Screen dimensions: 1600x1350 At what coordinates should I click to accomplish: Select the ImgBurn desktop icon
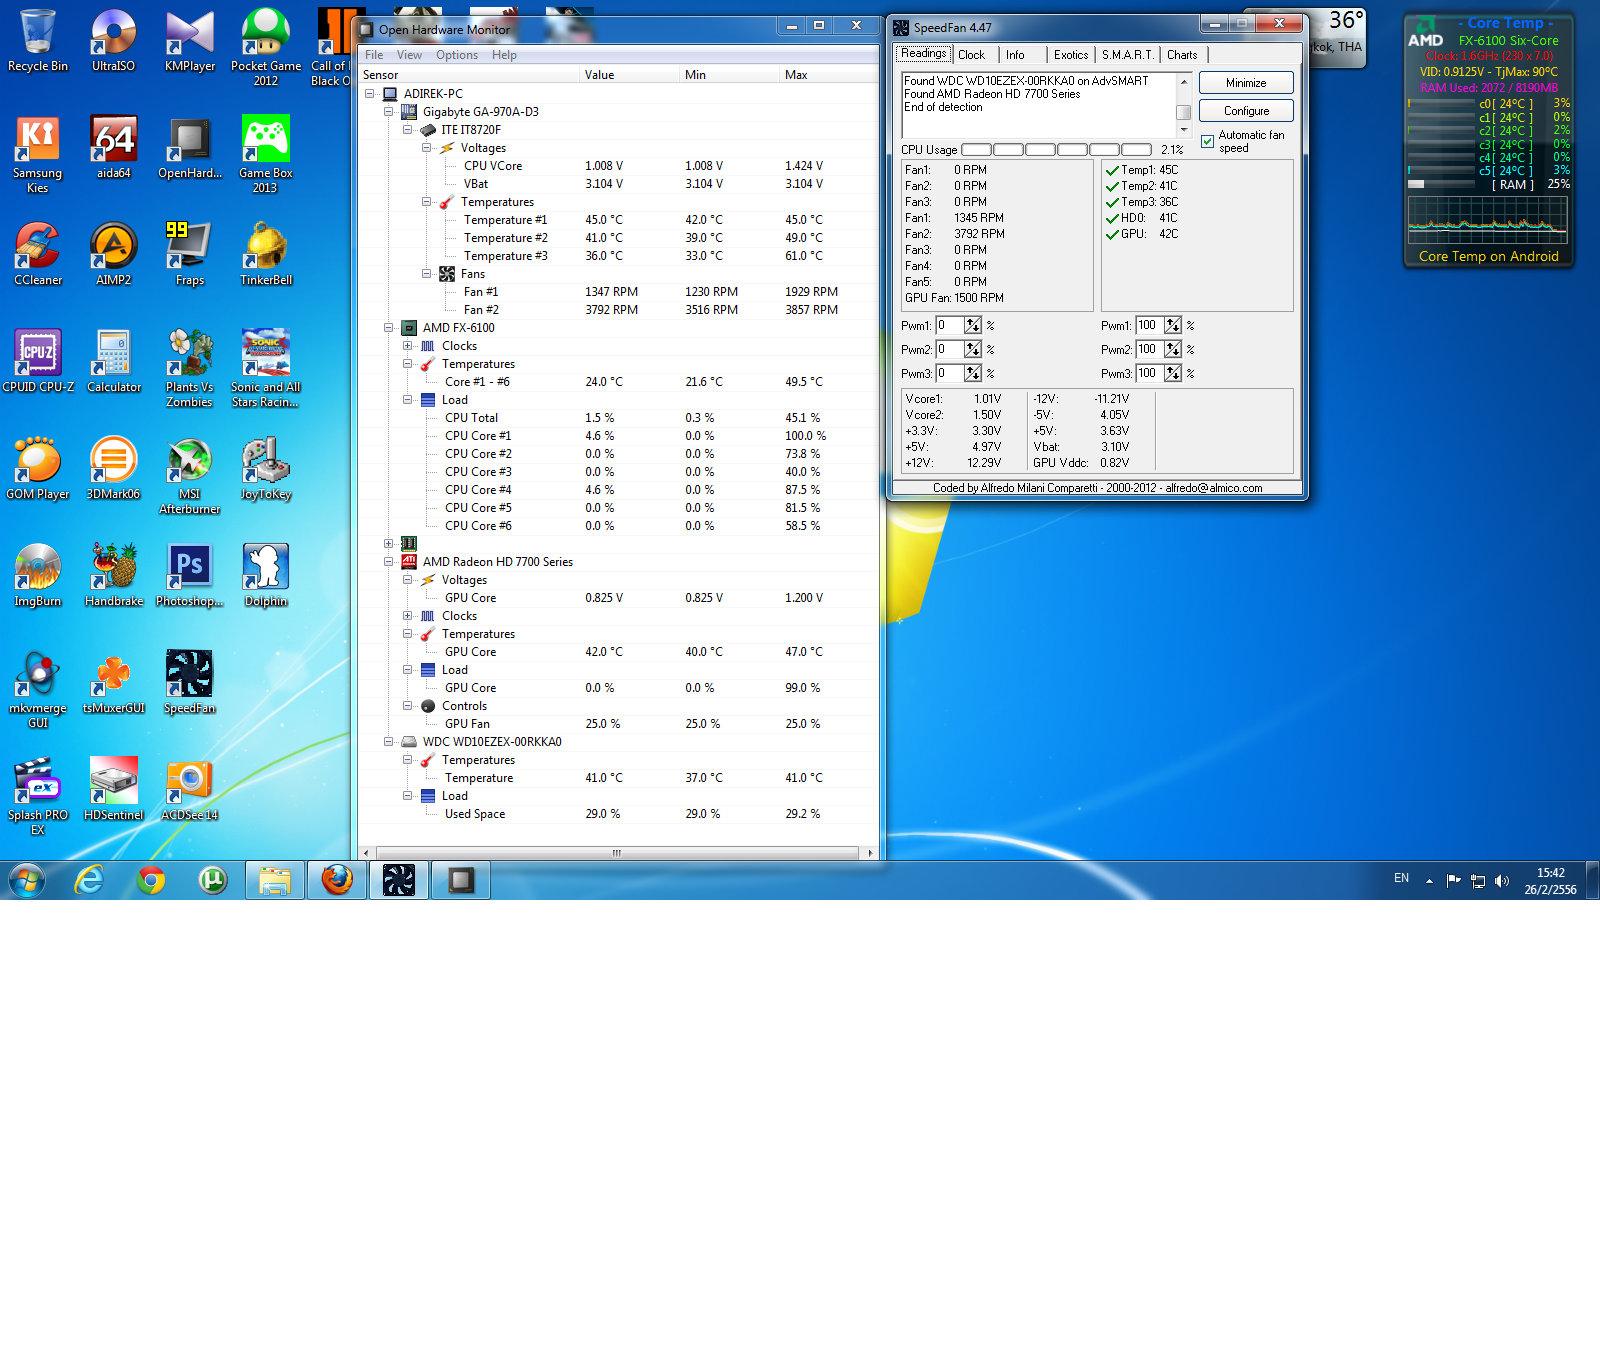coord(38,576)
